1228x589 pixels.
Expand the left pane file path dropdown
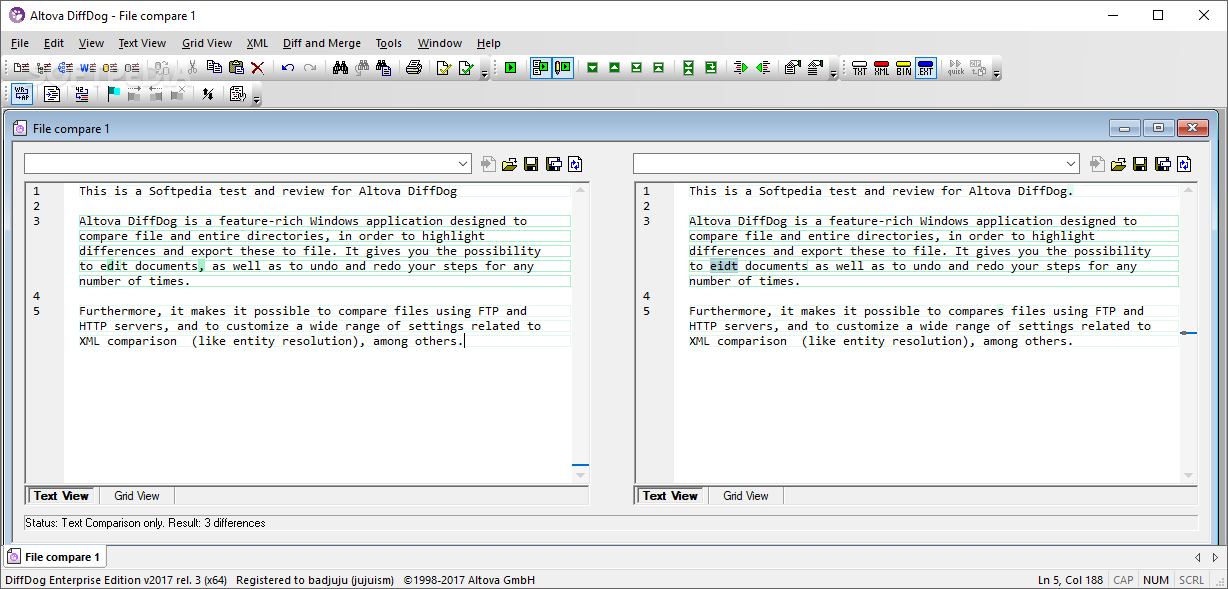tap(462, 164)
